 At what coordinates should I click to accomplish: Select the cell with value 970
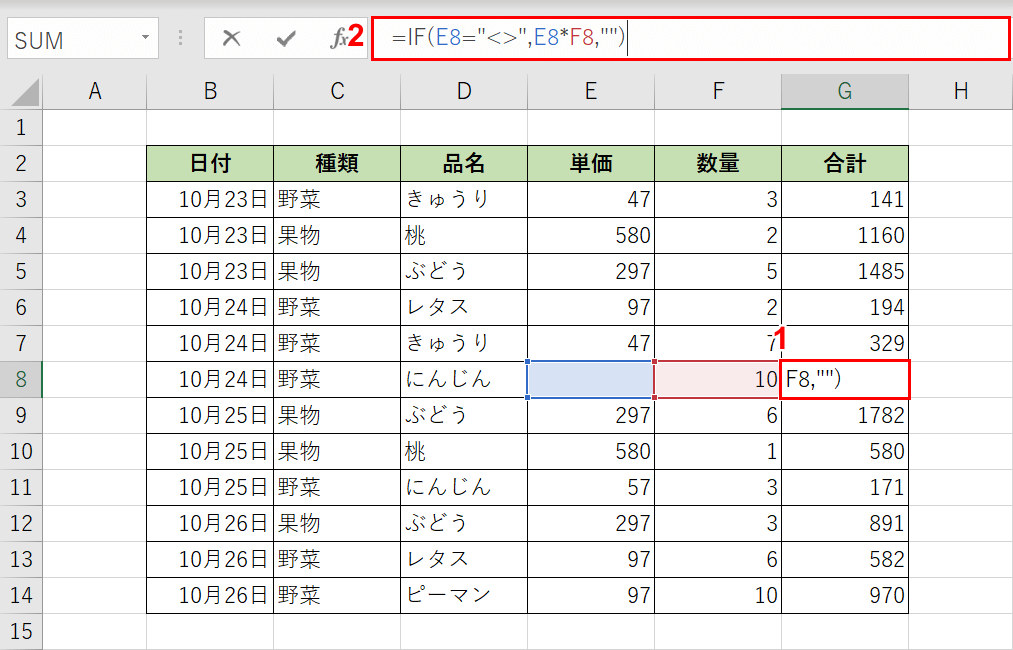(844, 594)
